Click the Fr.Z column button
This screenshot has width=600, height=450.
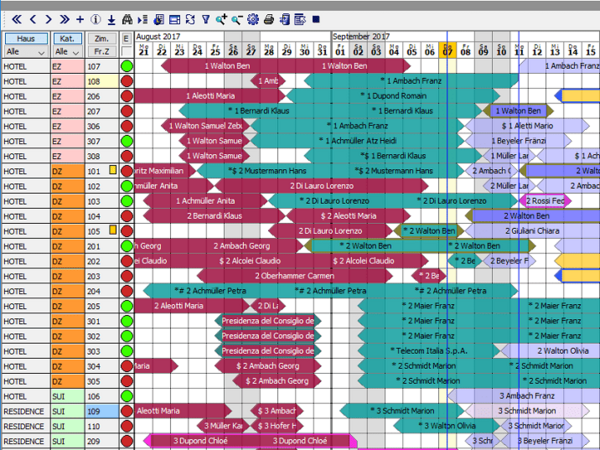(x=100, y=51)
